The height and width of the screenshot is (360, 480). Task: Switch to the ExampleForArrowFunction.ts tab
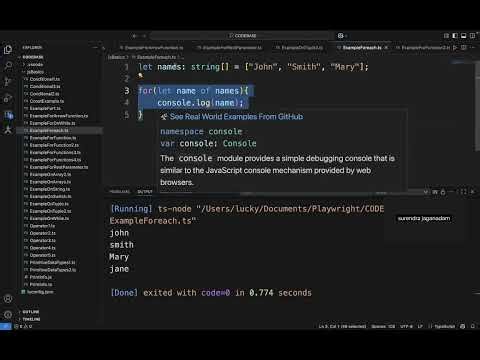coord(152,48)
